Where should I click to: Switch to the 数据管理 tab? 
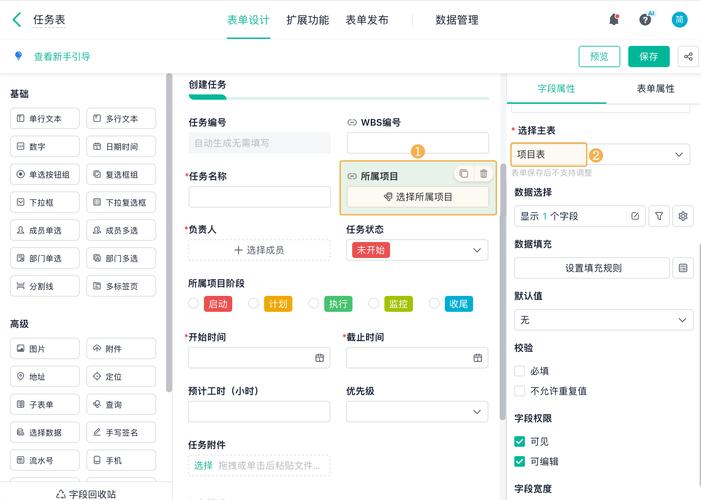(x=457, y=20)
